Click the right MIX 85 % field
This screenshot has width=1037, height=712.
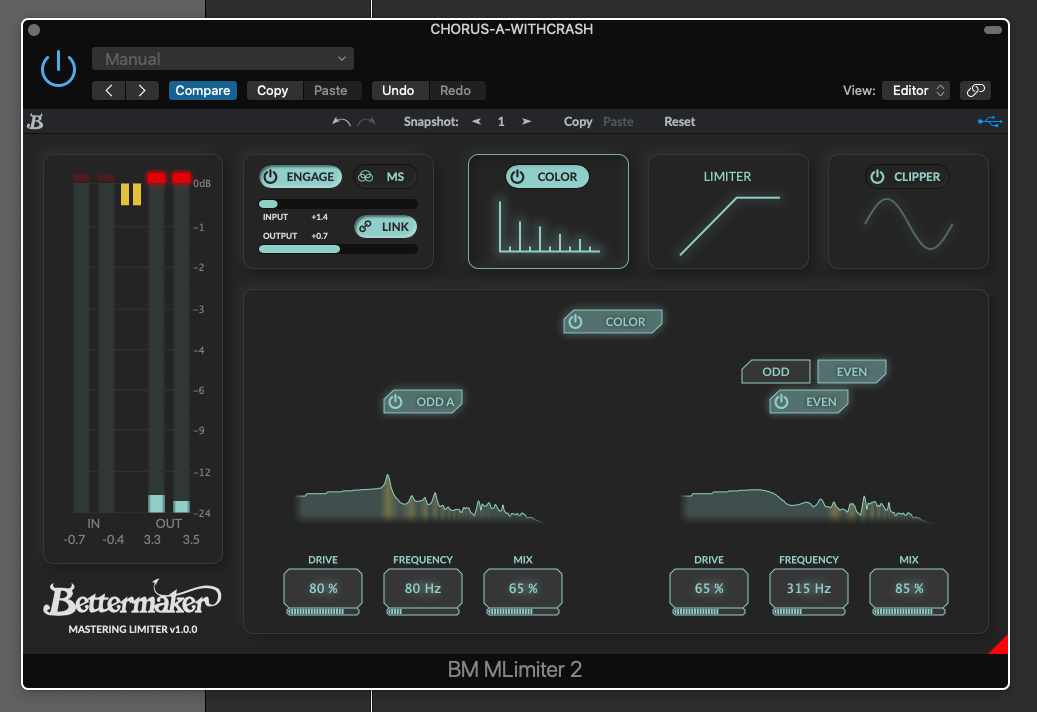[909, 588]
